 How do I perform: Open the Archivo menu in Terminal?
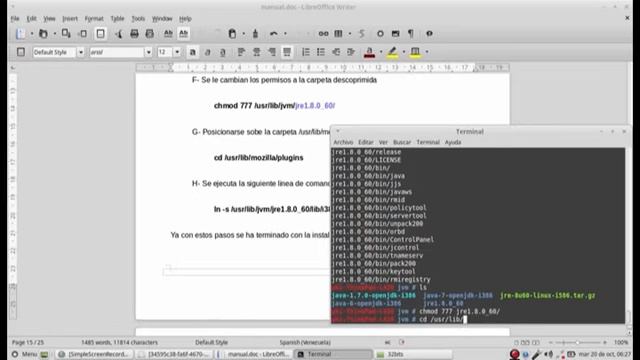[343, 142]
